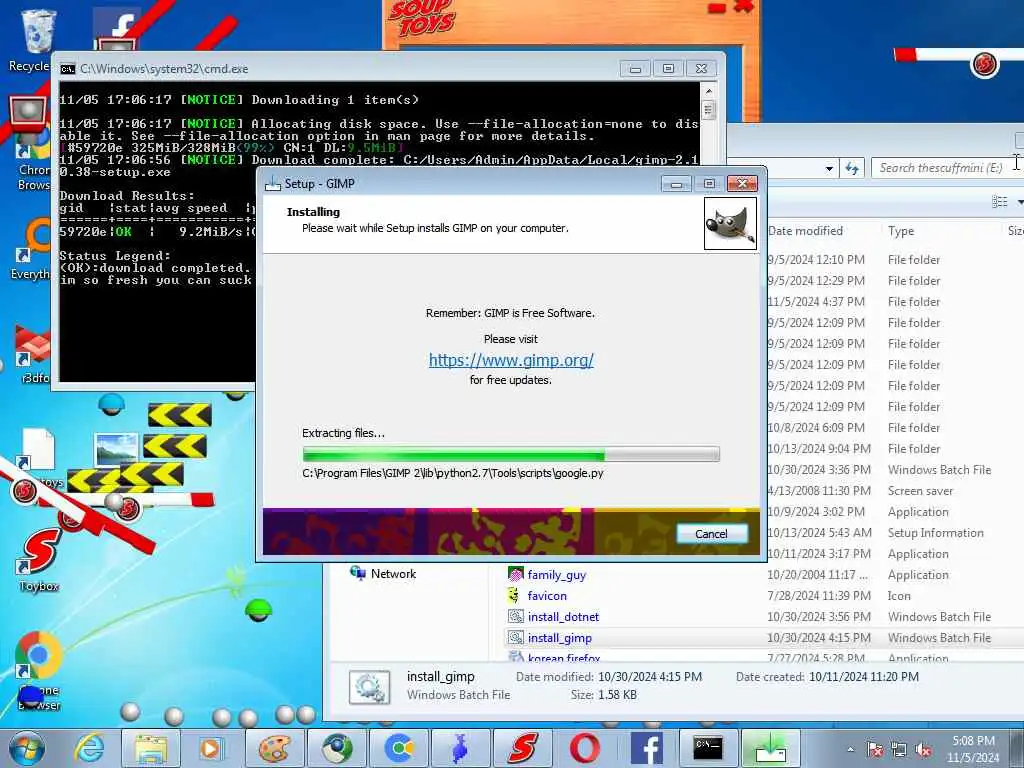Click the 10/30/2024 3:36 PM date cell
The image size is (1024, 768).
818,470
